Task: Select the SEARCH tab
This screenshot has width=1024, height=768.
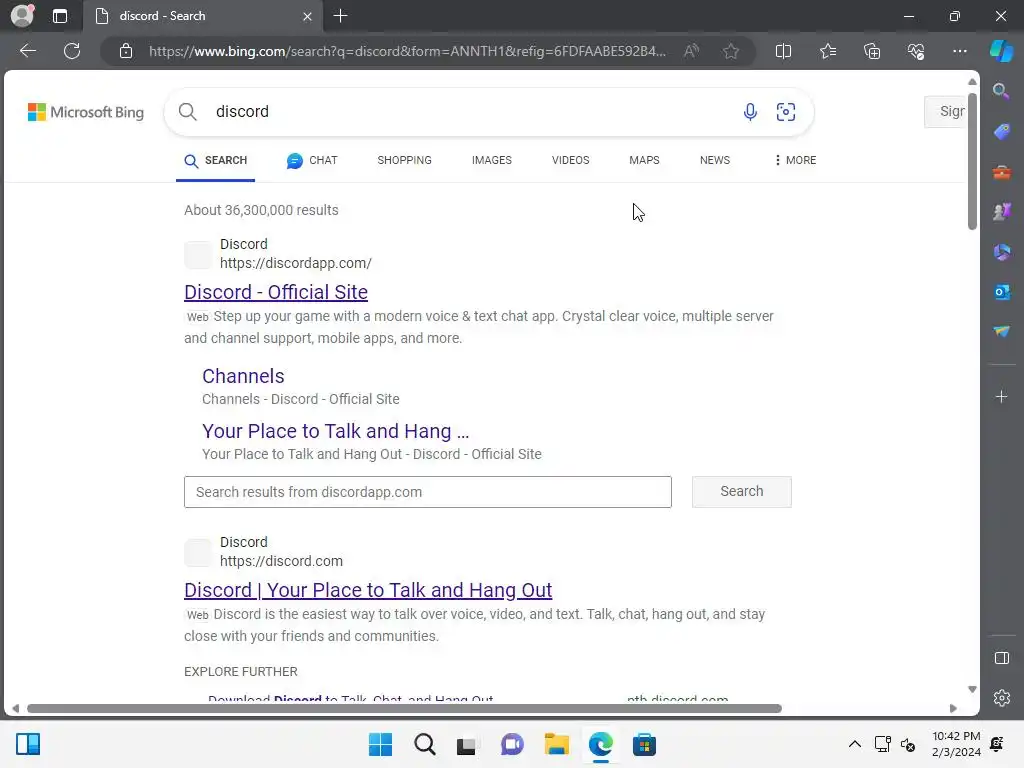Action: [216, 161]
